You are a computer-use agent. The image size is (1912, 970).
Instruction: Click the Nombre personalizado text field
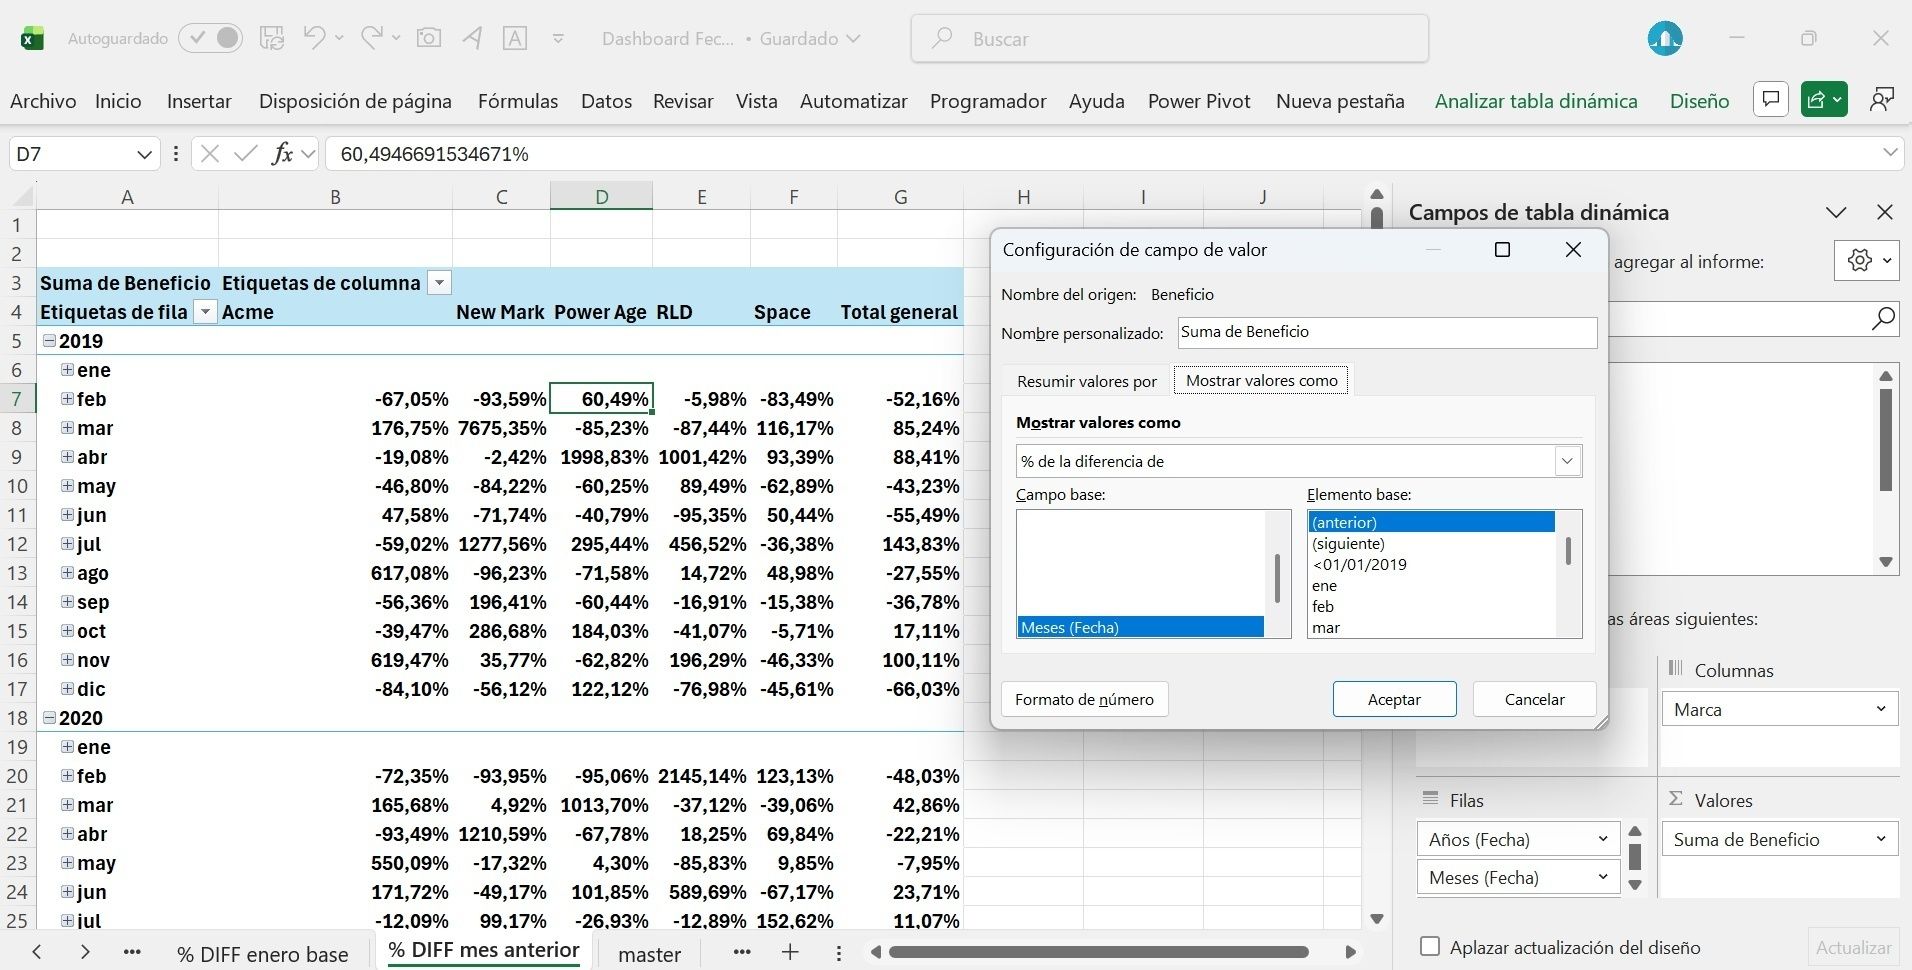[1386, 333]
